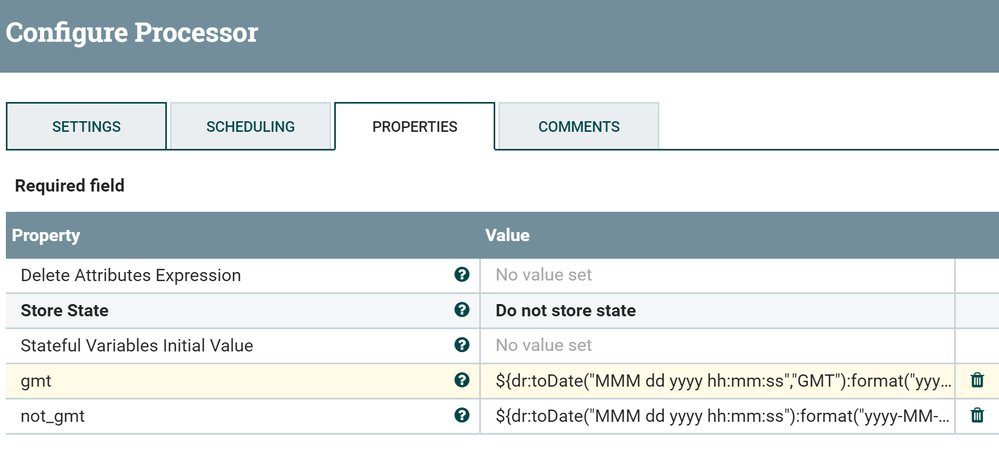
Task: Select the not_gmt property name cell
Action: pos(230,415)
